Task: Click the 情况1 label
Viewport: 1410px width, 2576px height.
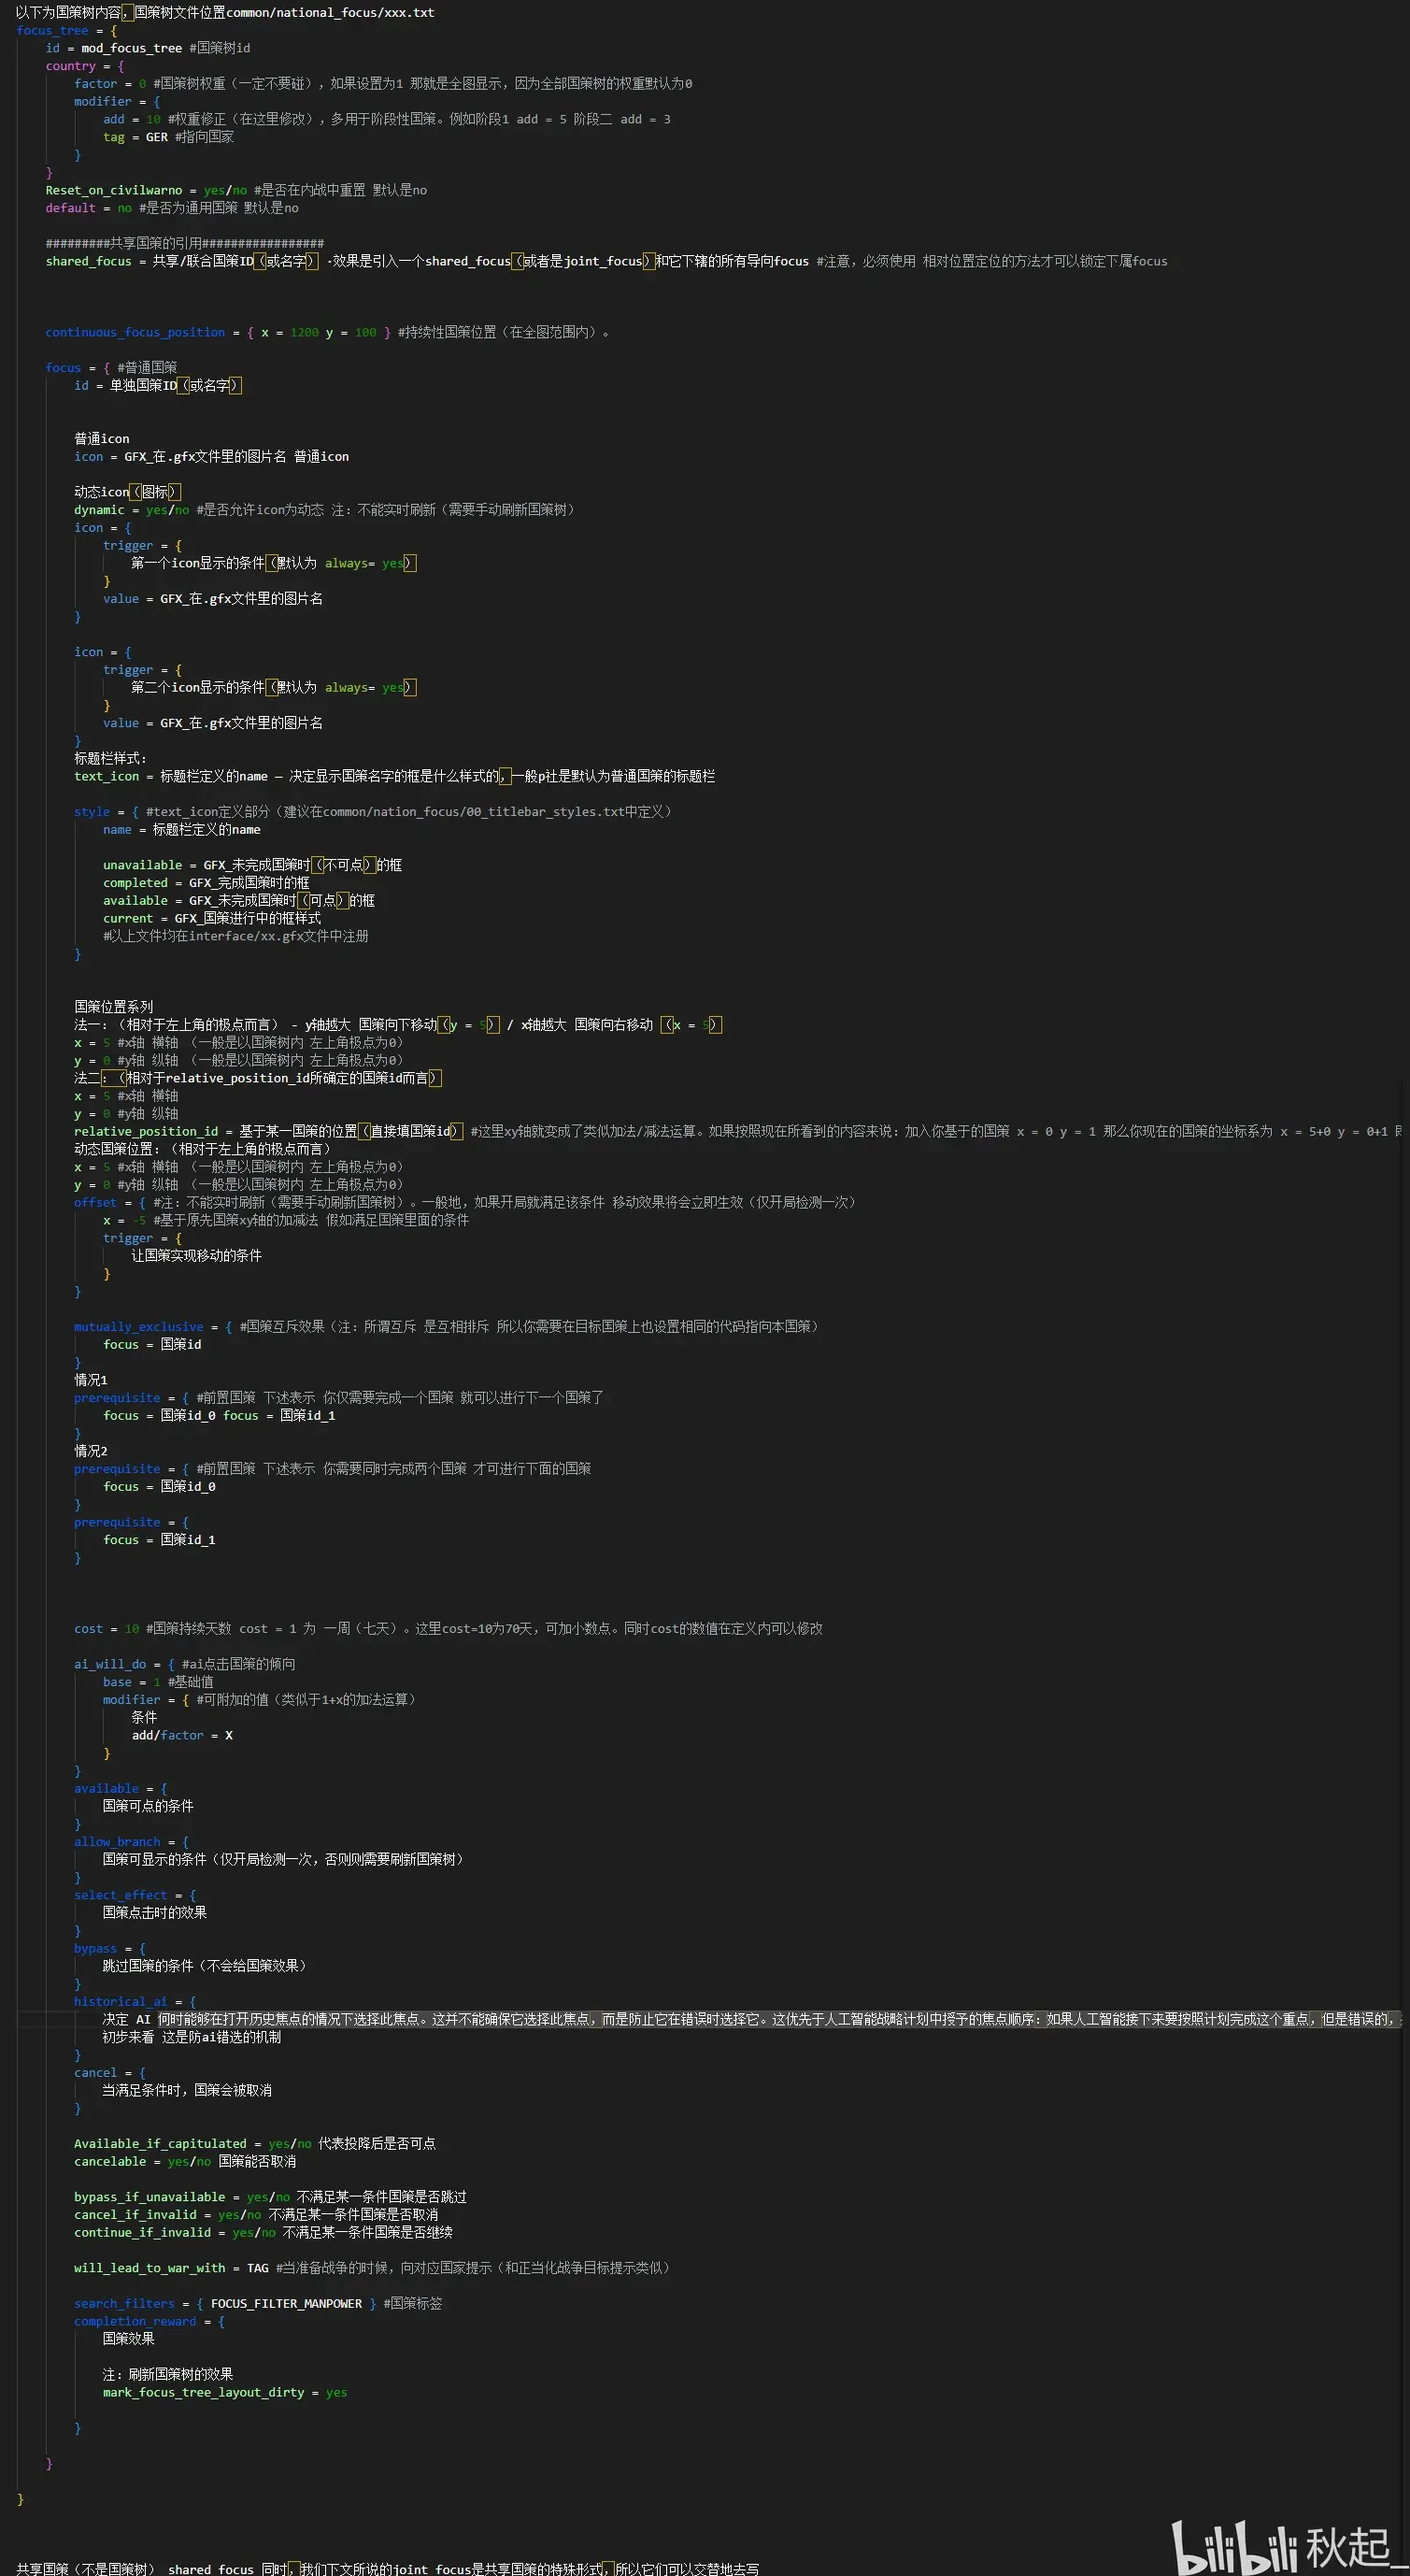Action: pos(90,1380)
